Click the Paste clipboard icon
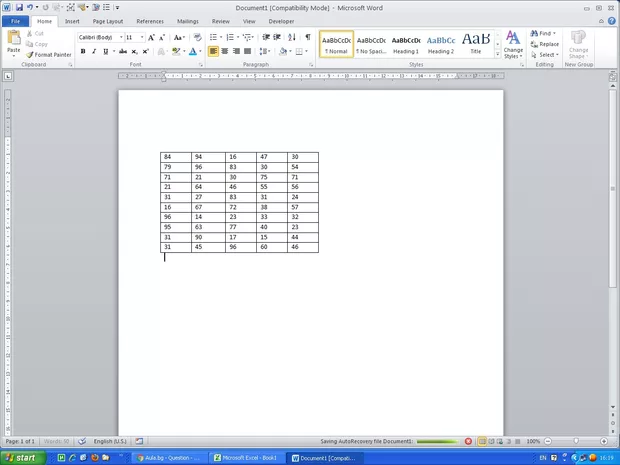The image size is (620, 465). (13, 38)
